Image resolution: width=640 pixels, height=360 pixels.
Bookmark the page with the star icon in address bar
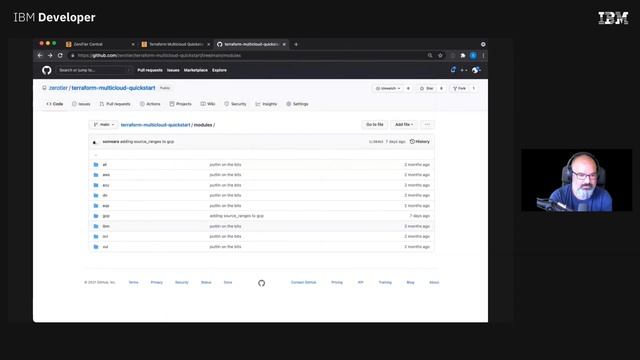click(x=440, y=56)
